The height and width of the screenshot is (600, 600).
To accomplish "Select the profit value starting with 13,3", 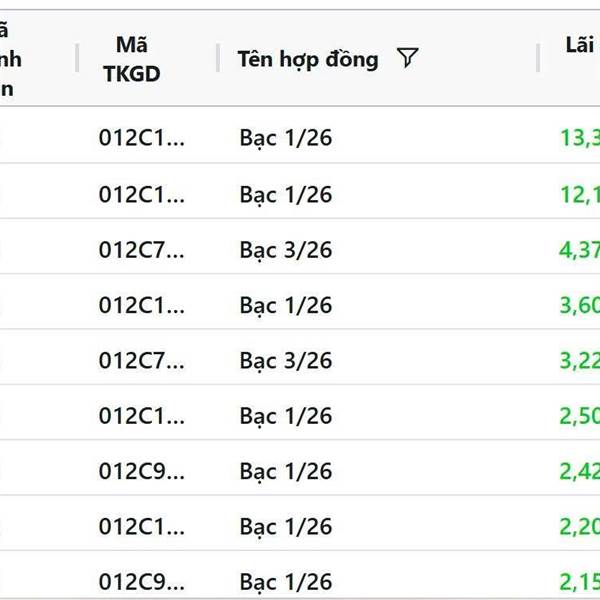I will click(x=579, y=138).
